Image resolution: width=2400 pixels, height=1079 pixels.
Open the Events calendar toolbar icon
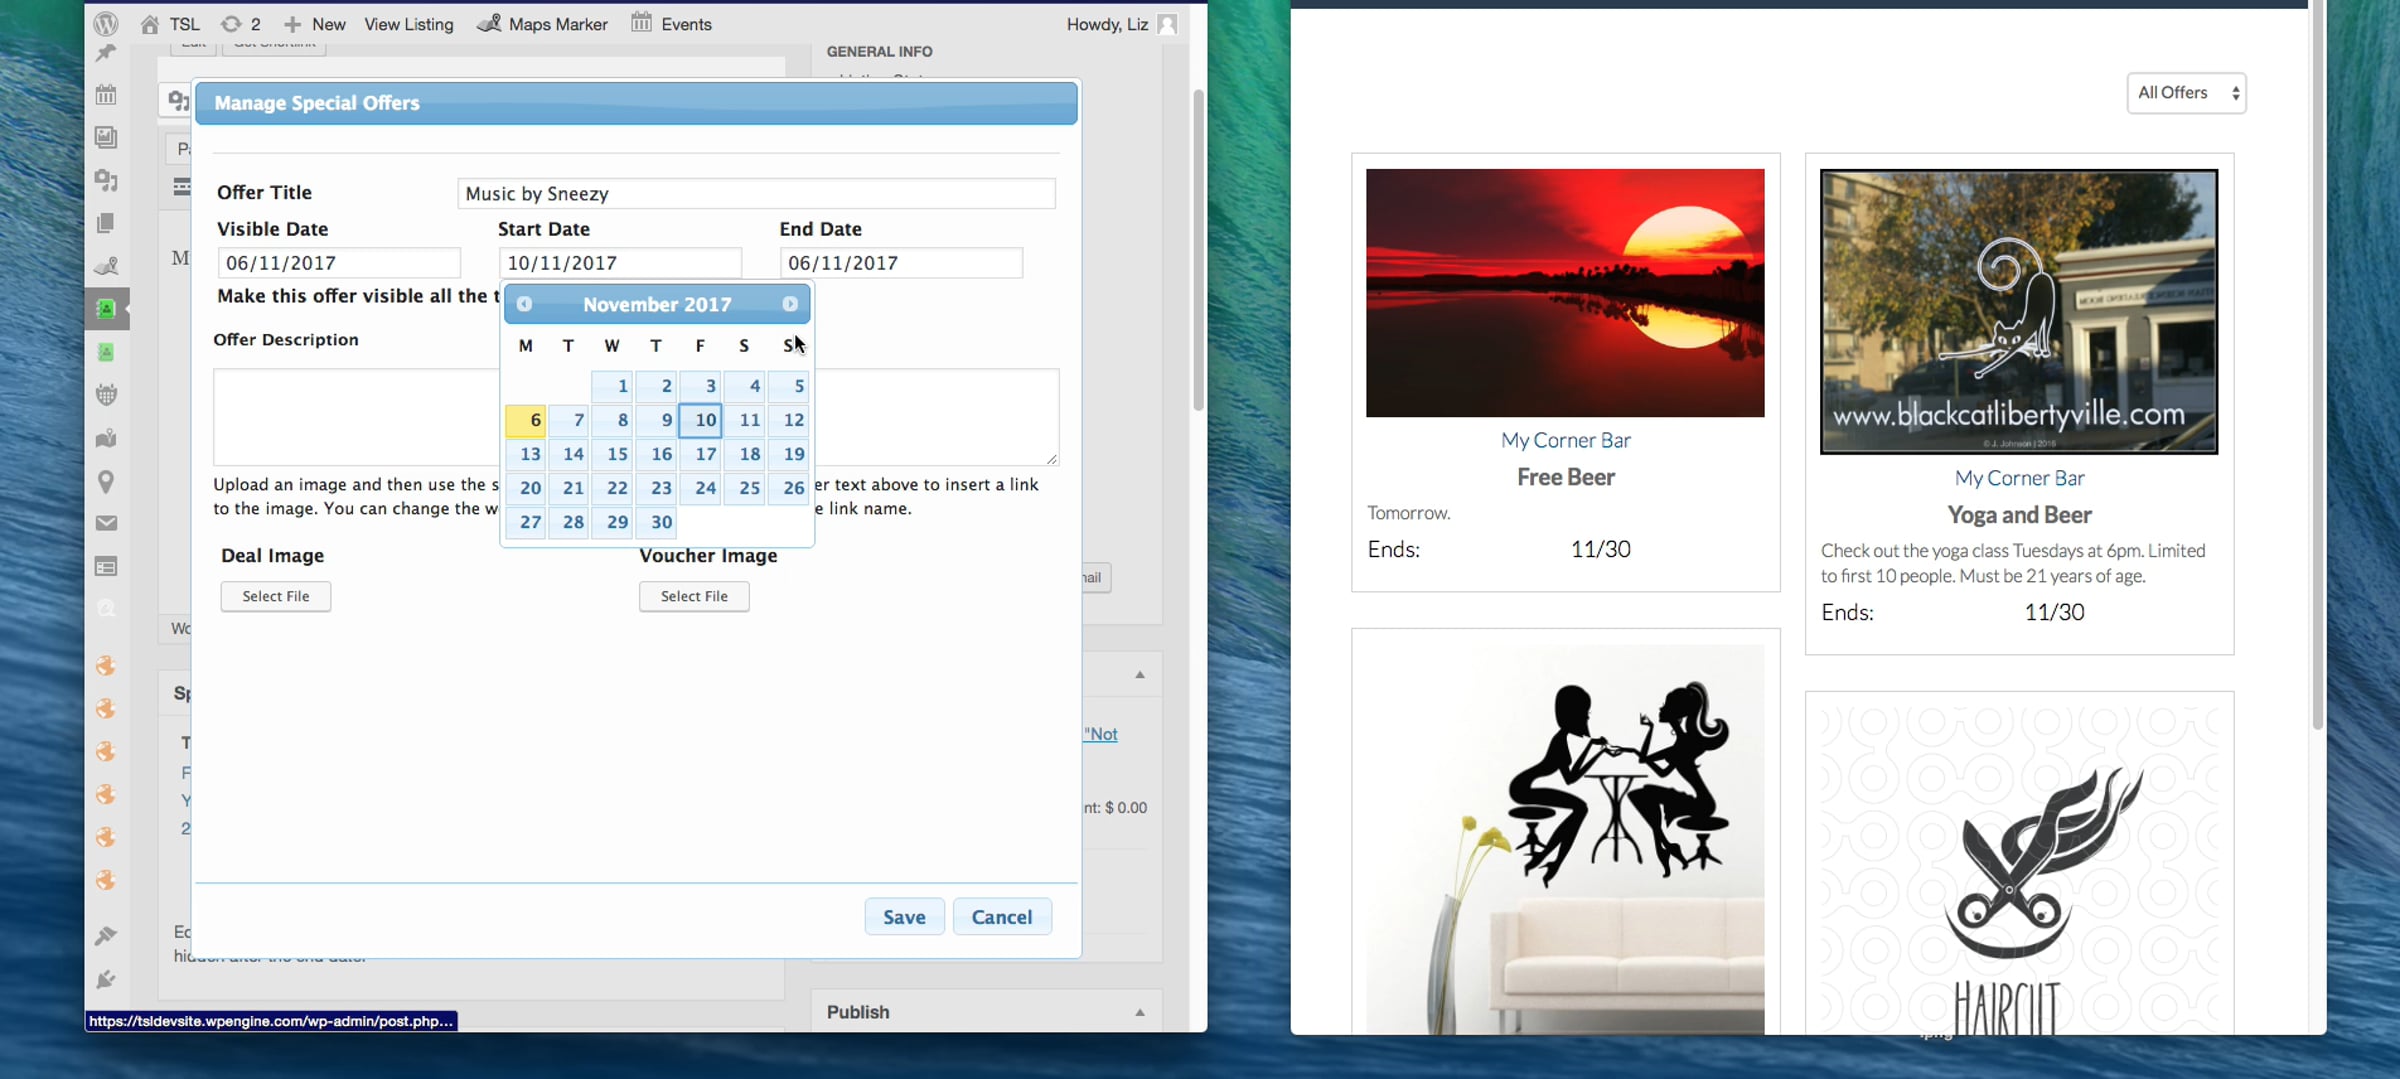[641, 22]
